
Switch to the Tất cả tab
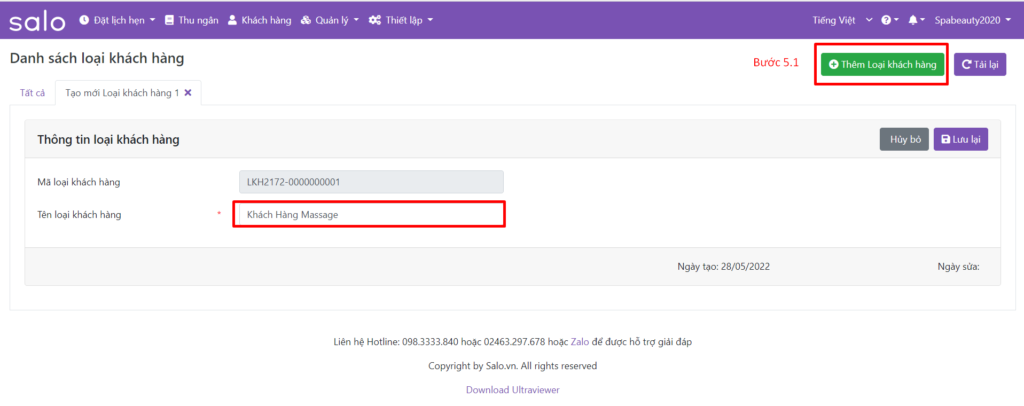[x=32, y=93]
